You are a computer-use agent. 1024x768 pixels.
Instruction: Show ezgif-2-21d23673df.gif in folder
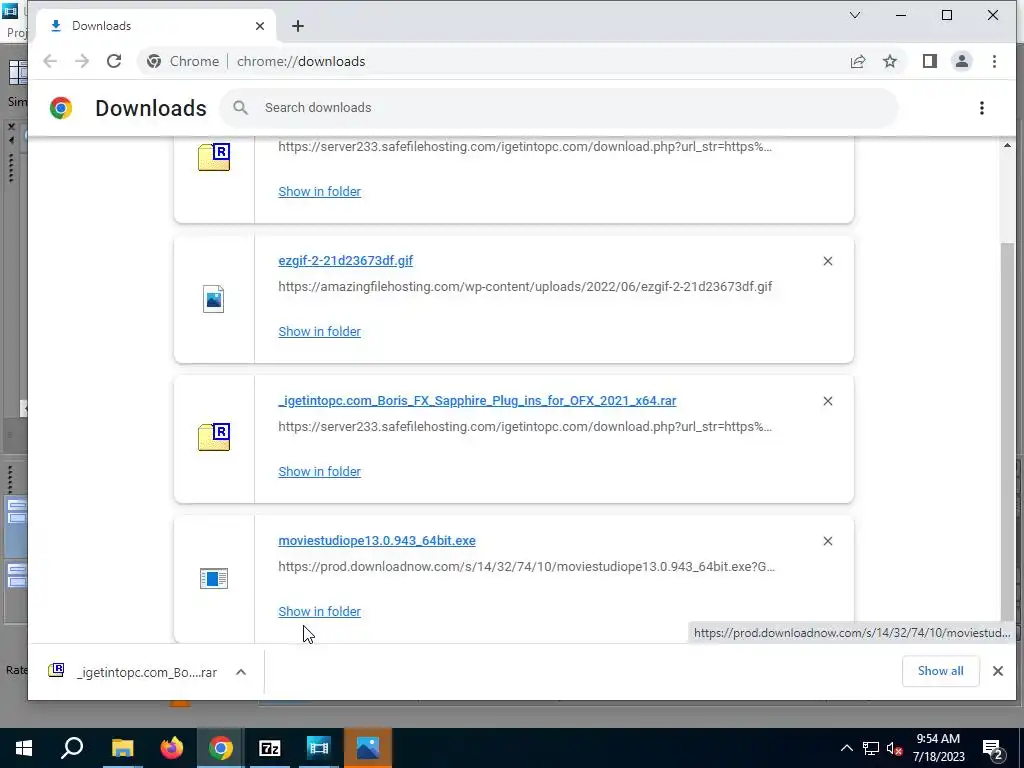coord(319,332)
